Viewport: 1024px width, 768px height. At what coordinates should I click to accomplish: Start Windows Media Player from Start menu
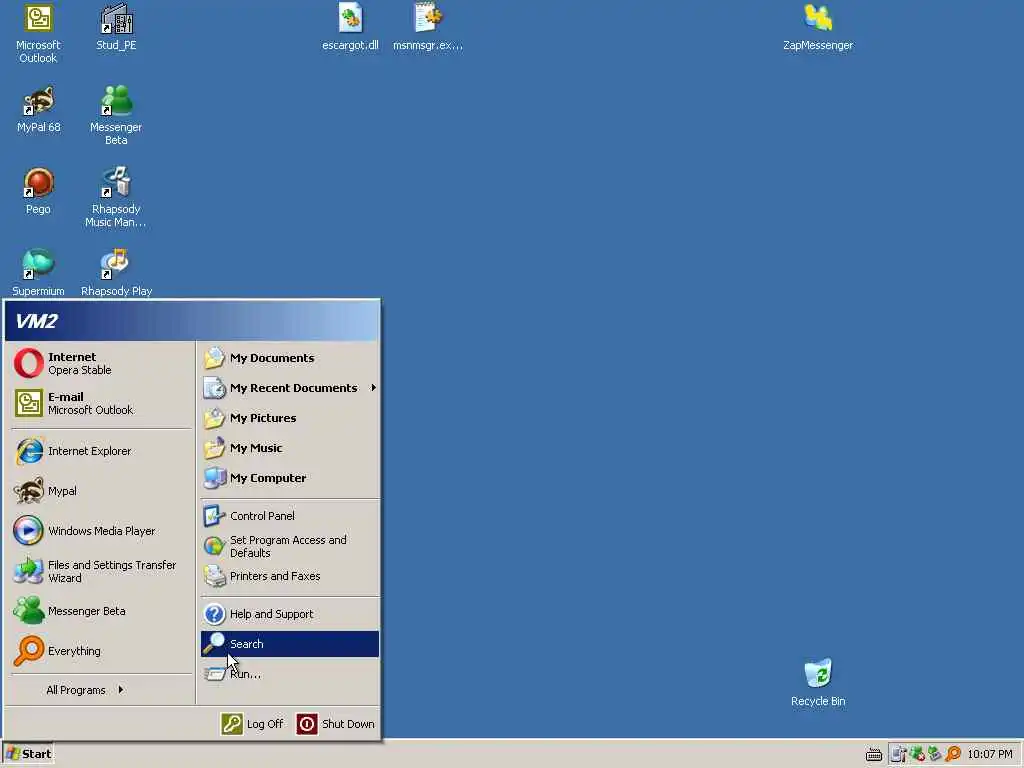101,531
